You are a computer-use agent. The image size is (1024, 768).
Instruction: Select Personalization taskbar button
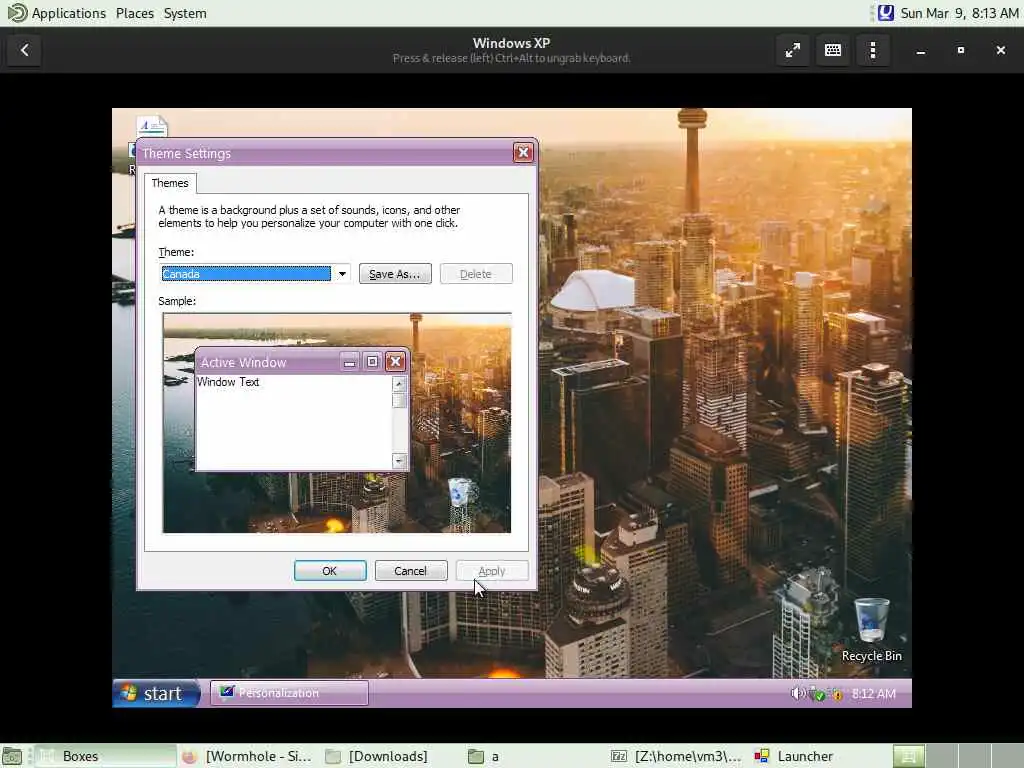[289, 693]
